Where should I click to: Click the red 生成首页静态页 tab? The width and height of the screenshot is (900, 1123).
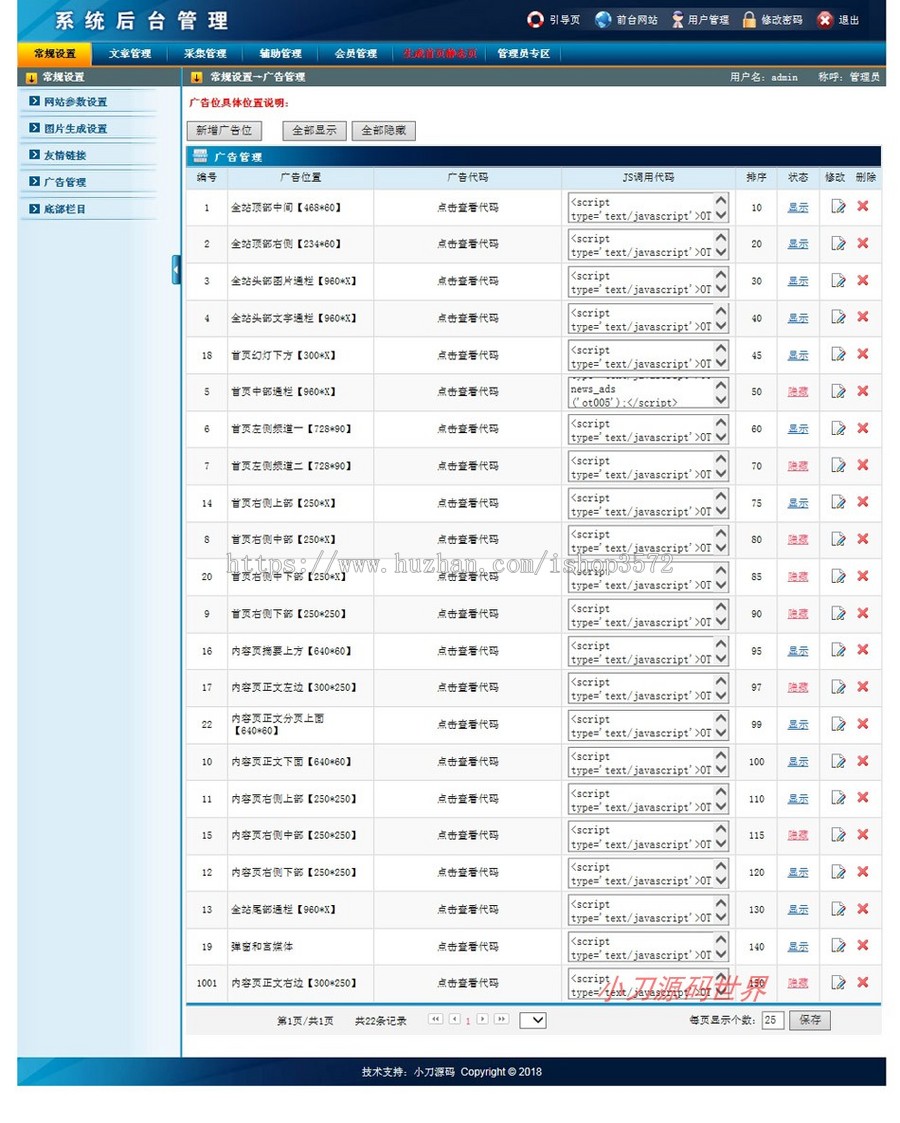point(440,54)
